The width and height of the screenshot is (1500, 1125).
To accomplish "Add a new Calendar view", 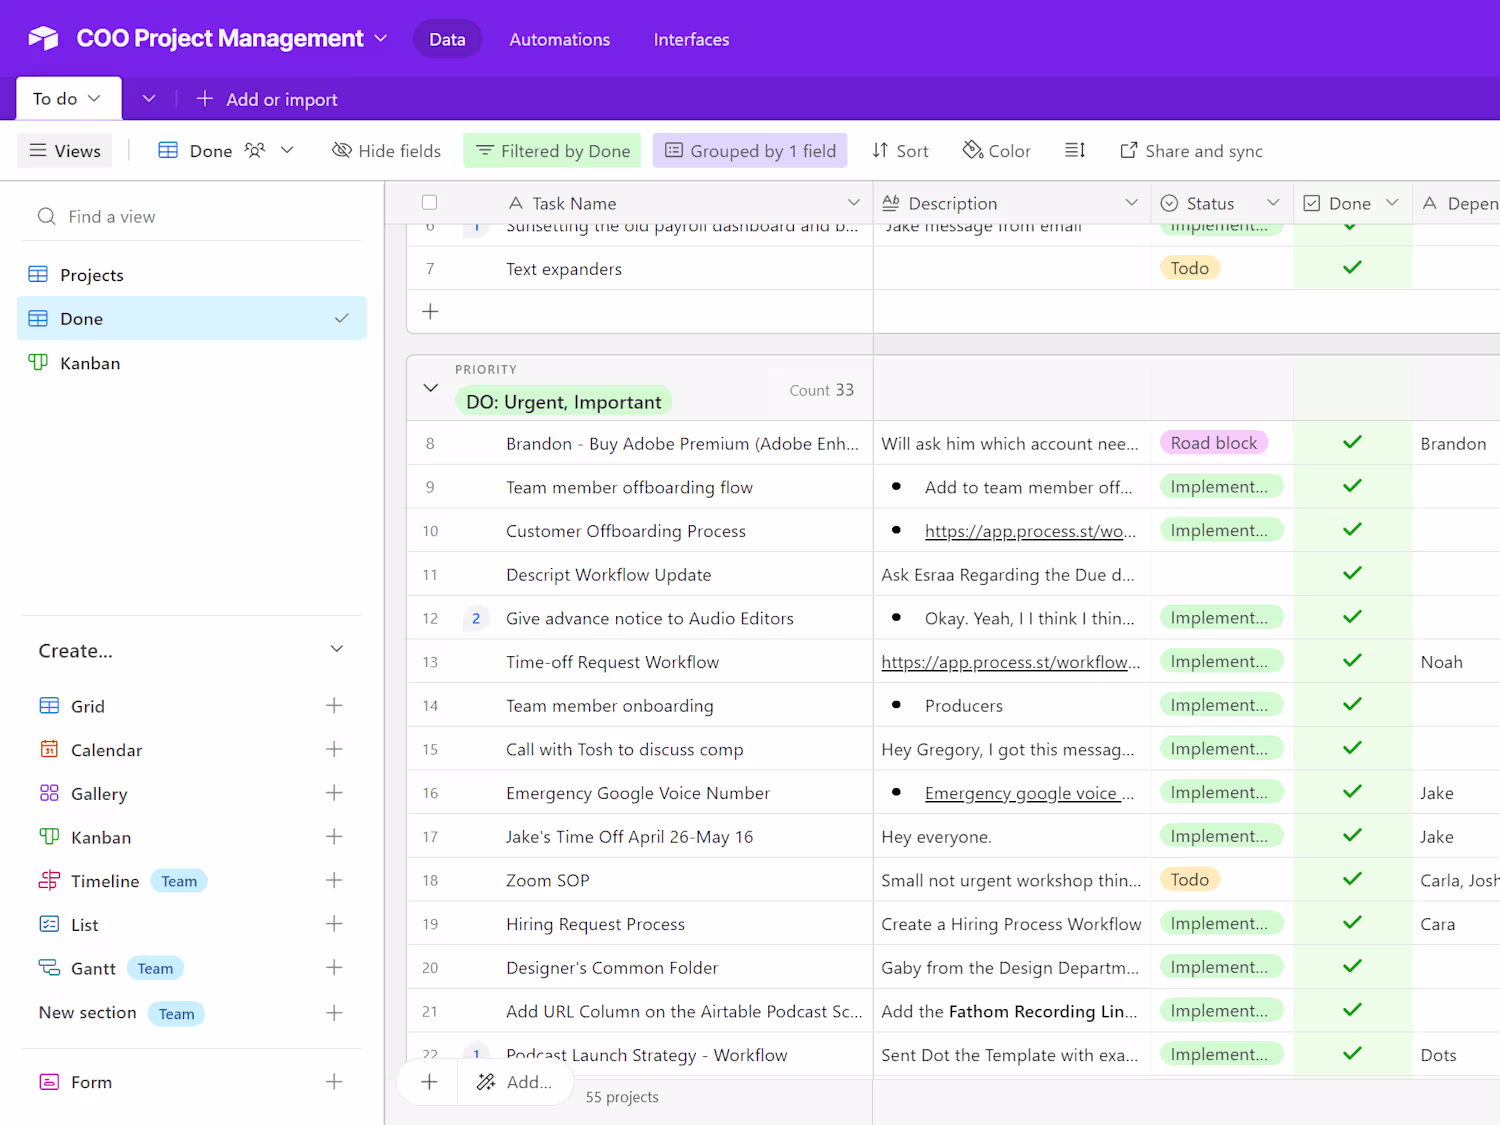I will pyautogui.click(x=334, y=749).
